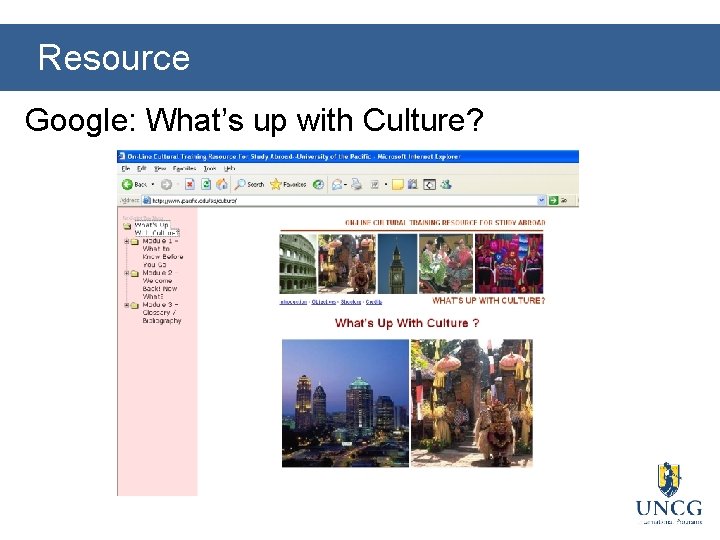Click the Research books icon
This screenshot has width=720, height=540.
point(413,185)
